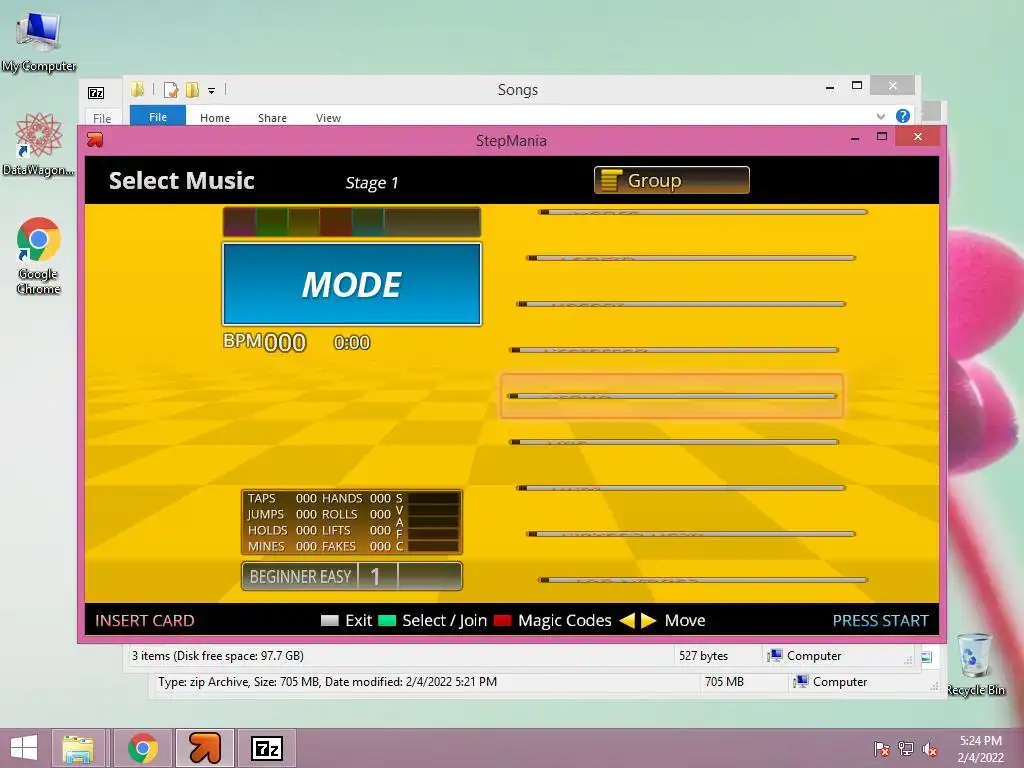Click the yellow left Move arrow
Viewport: 1024px width, 768px height.
click(x=627, y=620)
